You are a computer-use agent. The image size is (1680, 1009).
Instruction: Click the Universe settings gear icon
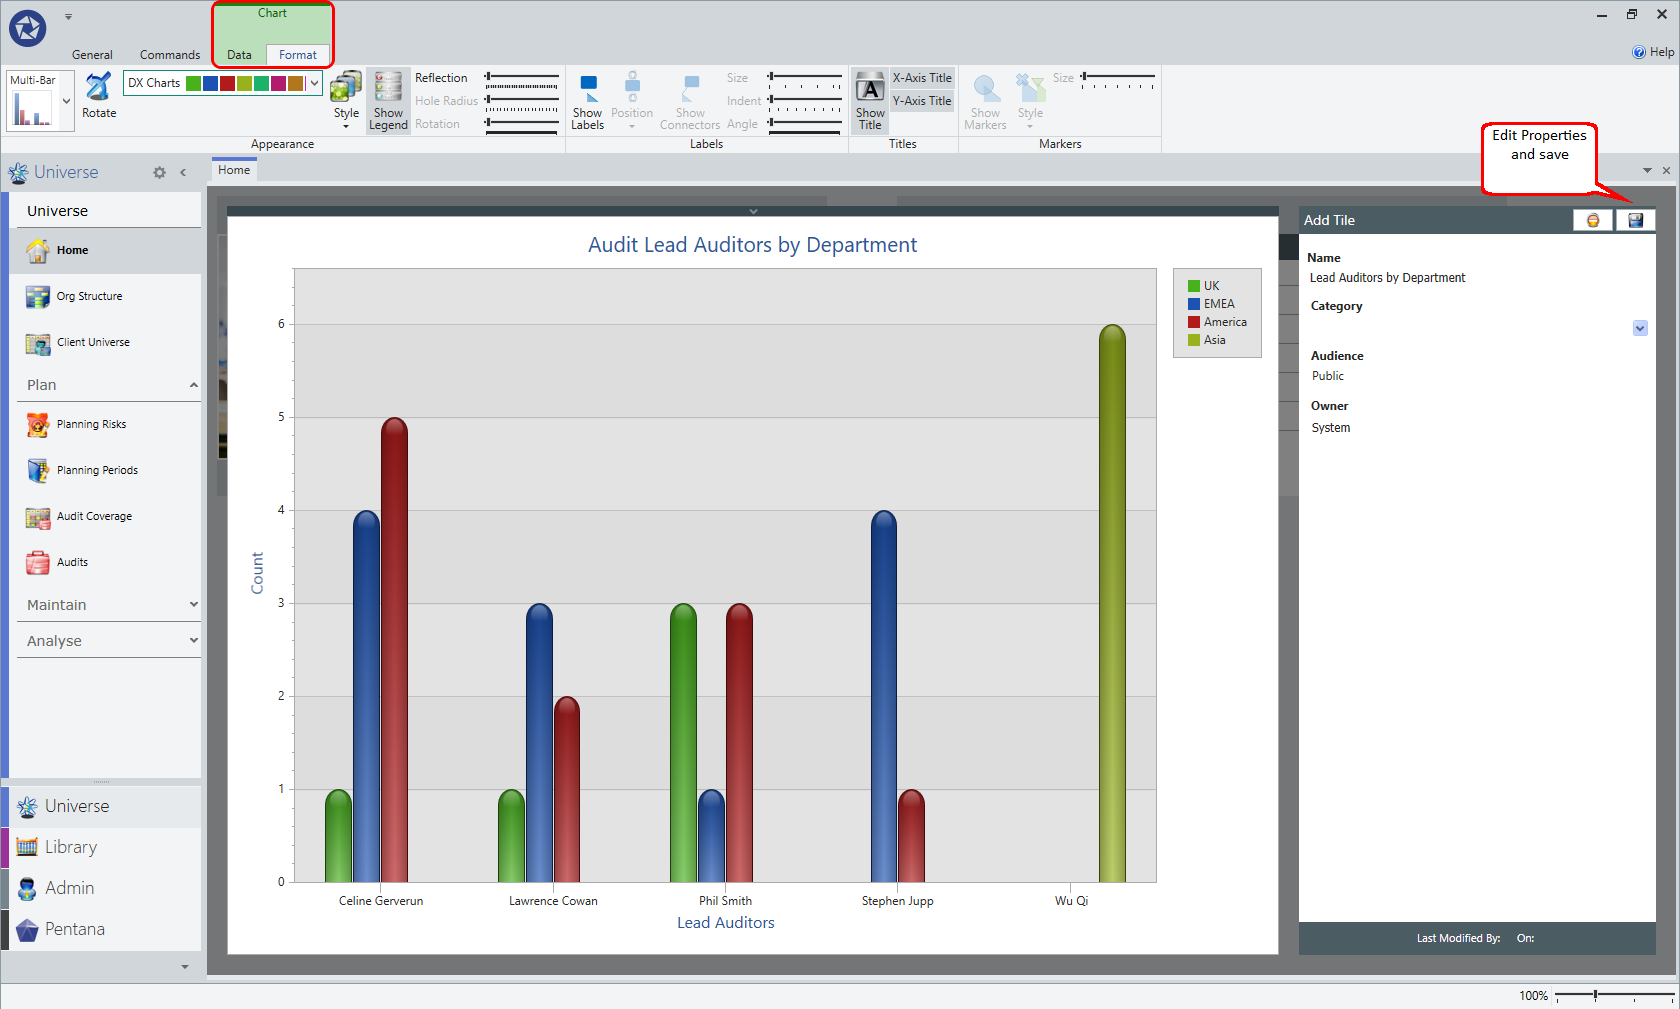click(x=159, y=172)
